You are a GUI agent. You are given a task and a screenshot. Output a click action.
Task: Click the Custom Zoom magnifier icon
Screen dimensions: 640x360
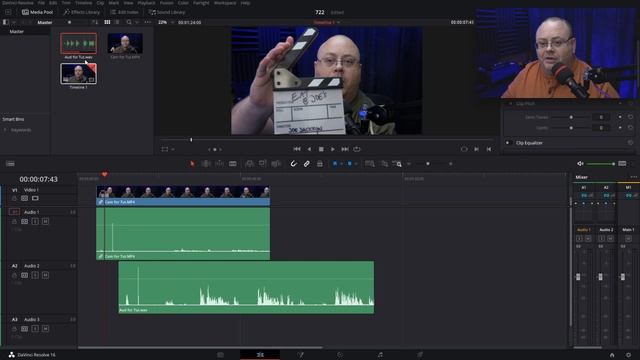397,164
